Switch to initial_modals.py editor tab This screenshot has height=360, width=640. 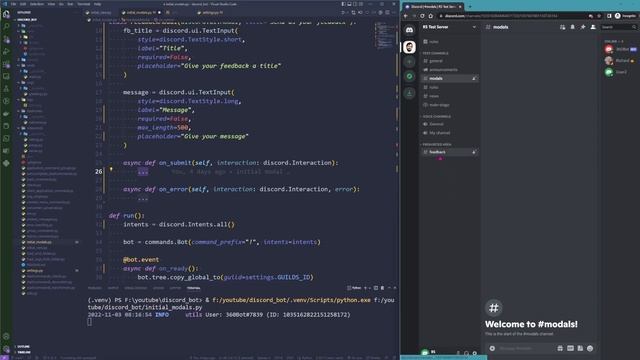140,13
